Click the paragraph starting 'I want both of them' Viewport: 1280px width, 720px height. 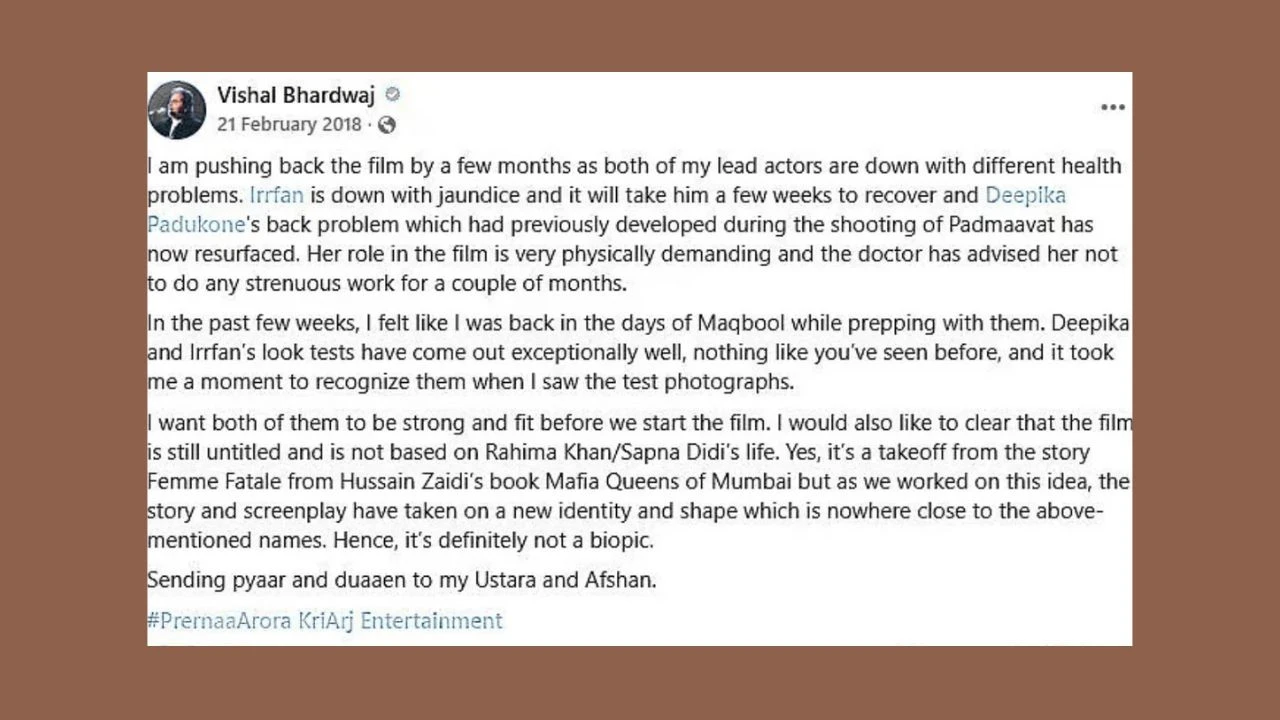(x=638, y=481)
